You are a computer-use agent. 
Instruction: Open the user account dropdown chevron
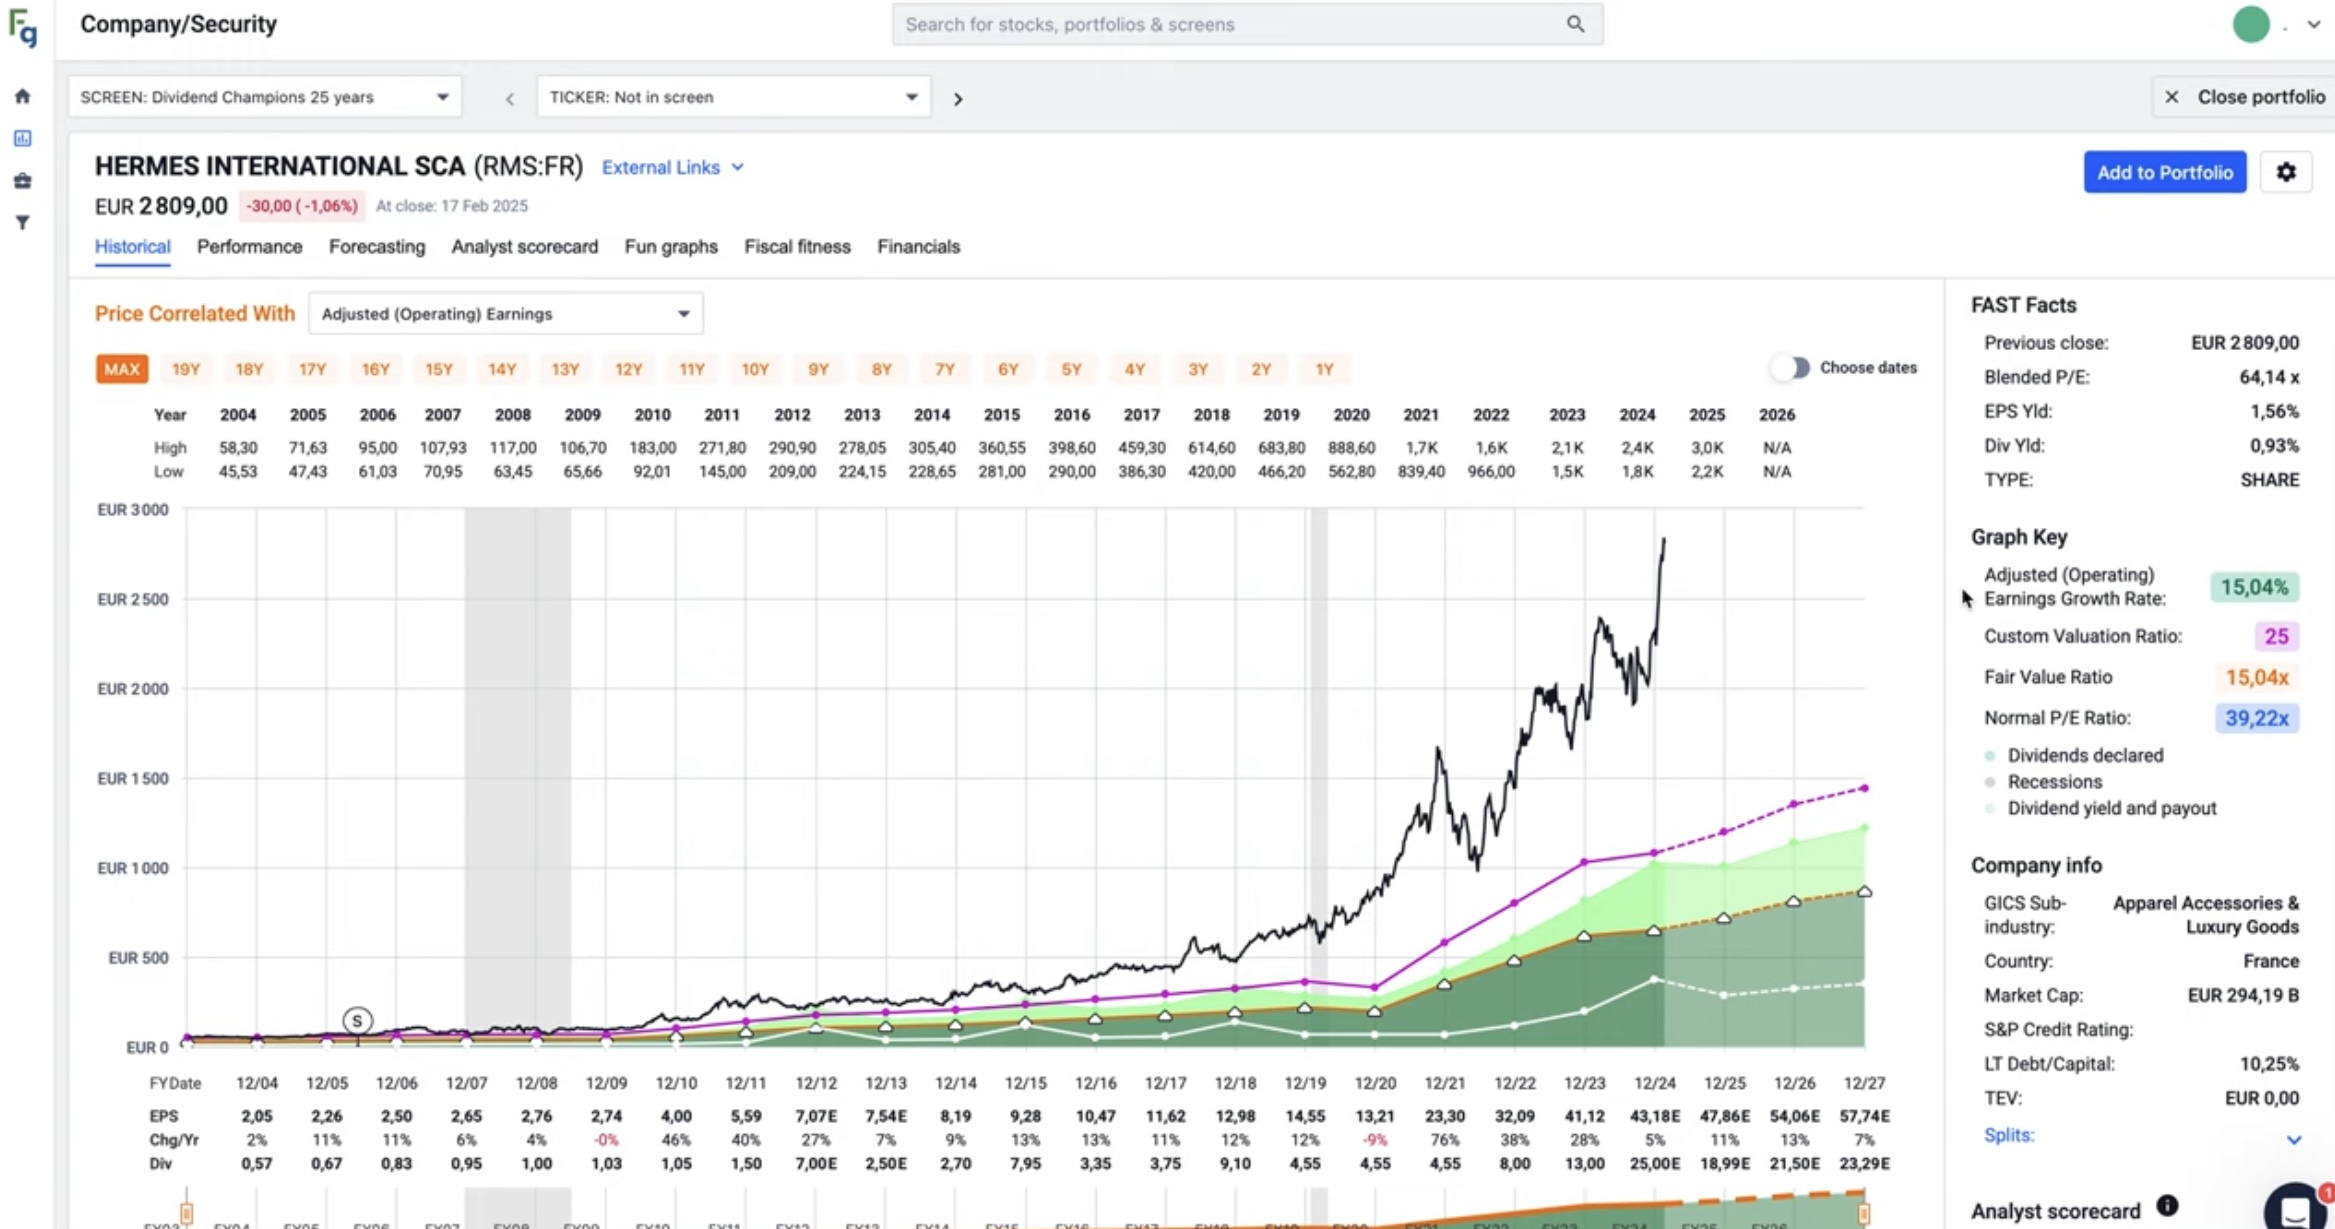2313,25
